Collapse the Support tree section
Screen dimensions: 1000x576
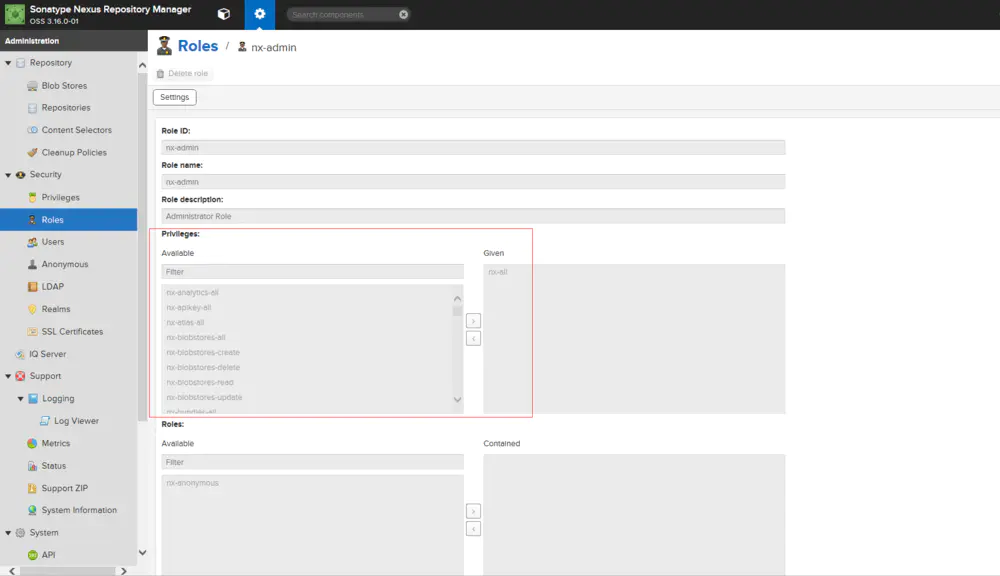[8, 376]
